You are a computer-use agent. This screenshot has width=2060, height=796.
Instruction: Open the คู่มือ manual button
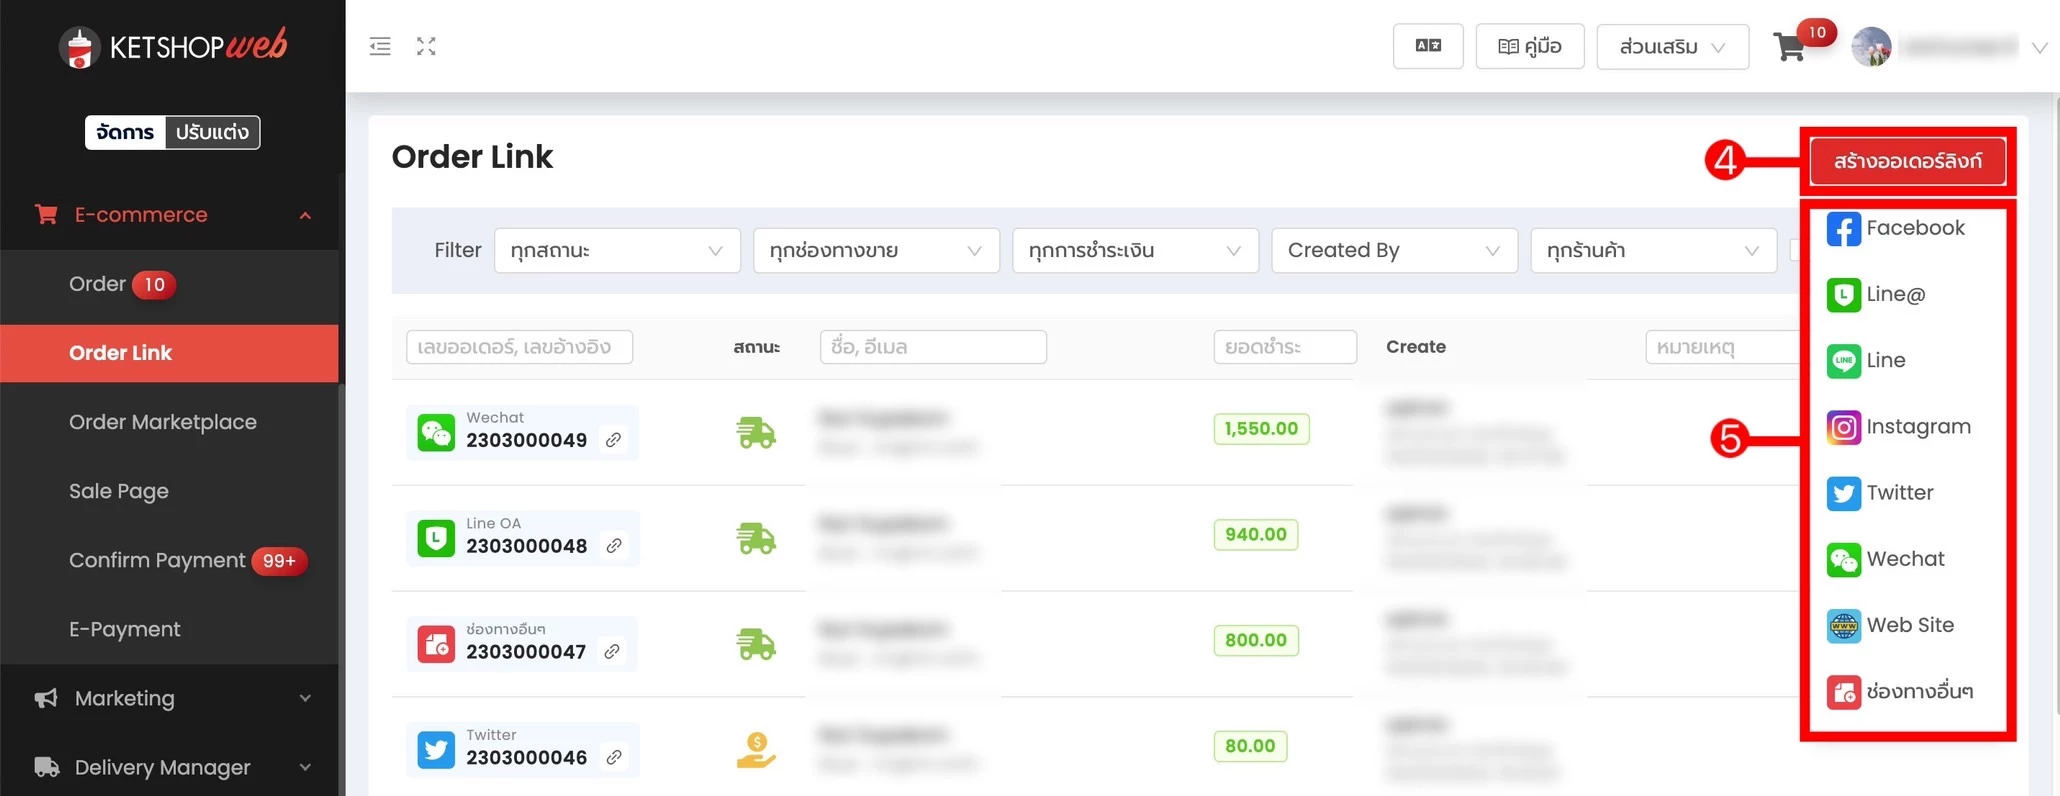(x=1529, y=47)
